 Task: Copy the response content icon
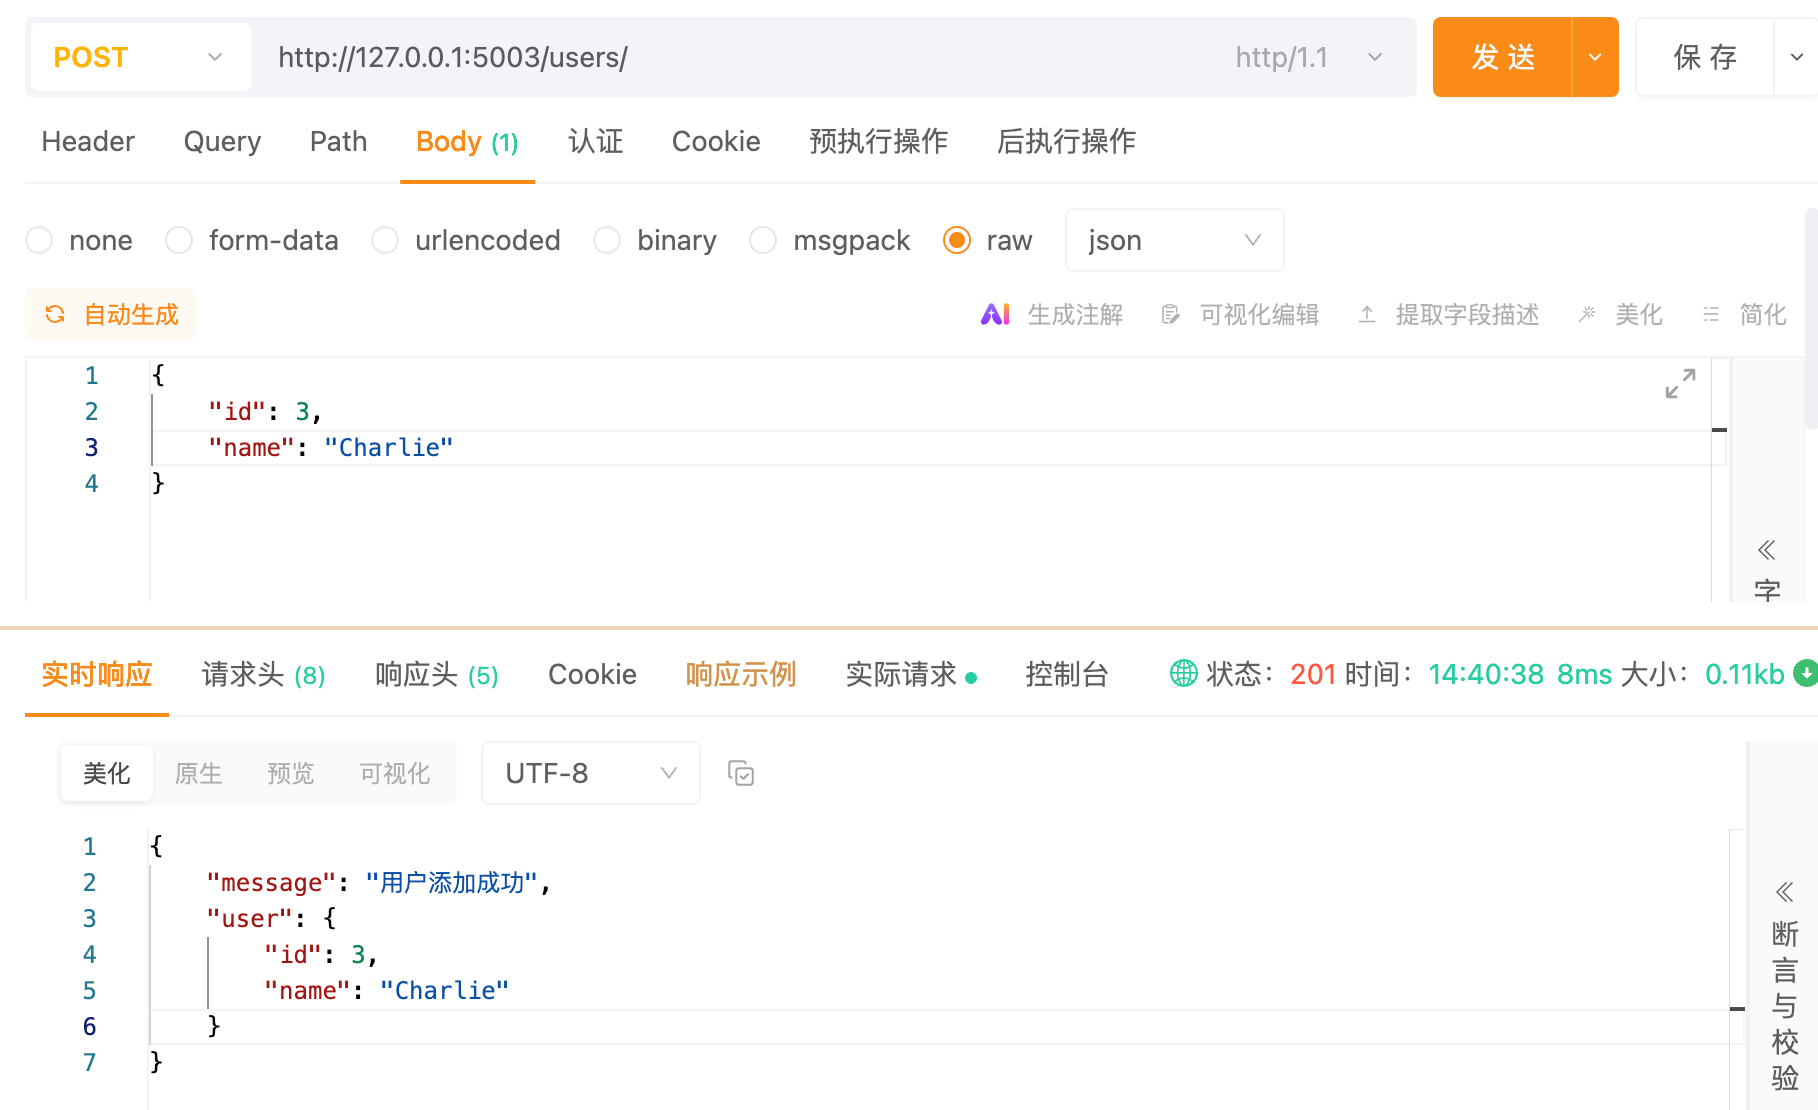[x=741, y=773]
